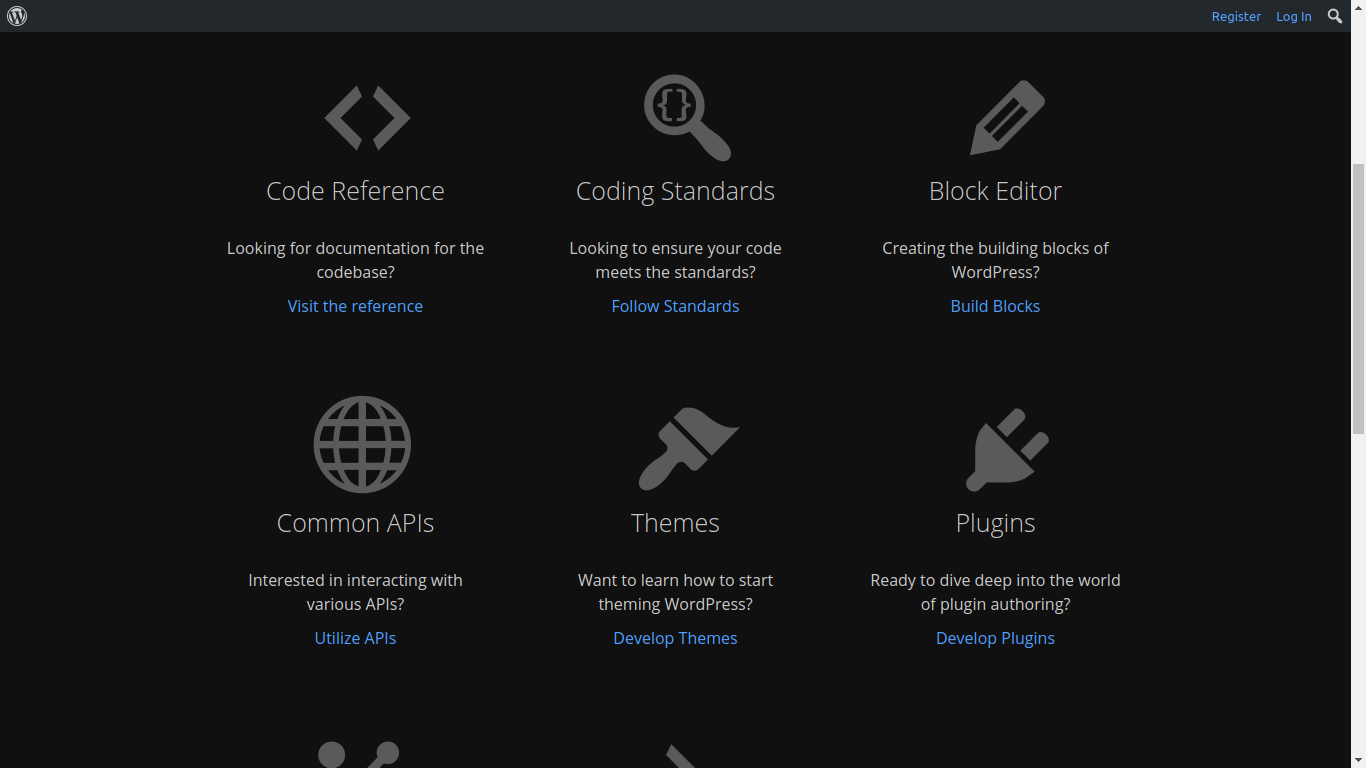Click the text 'Looking to ensure your code meets the standards?'
Screen dimensions: 1366x768
coord(675,260)
